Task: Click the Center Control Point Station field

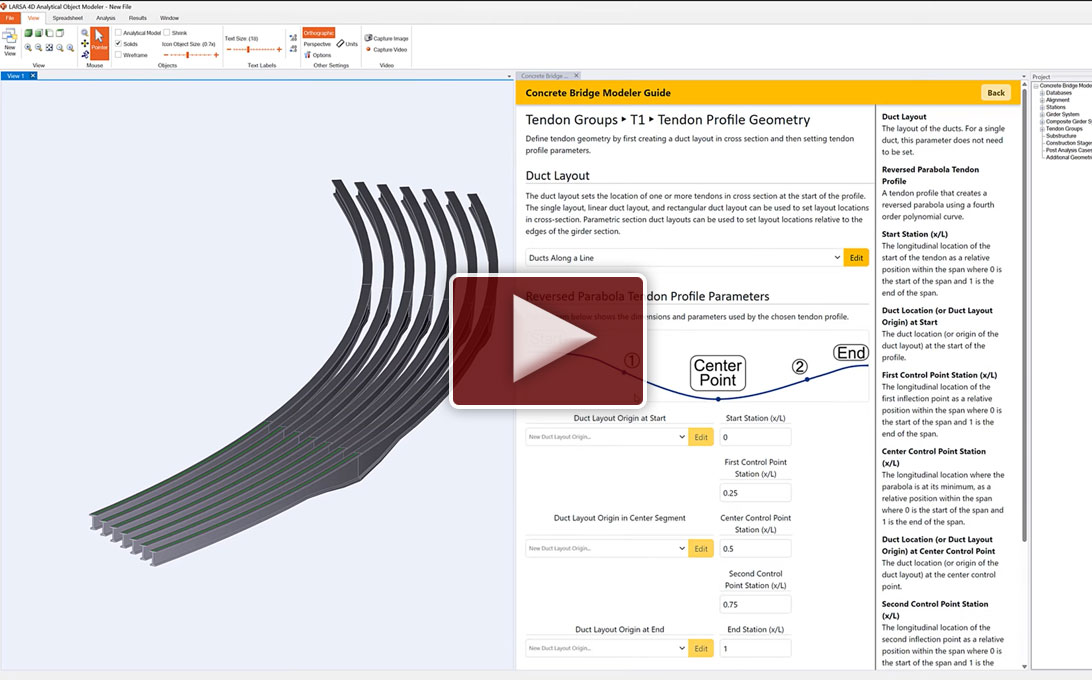Action: [755, 548]
